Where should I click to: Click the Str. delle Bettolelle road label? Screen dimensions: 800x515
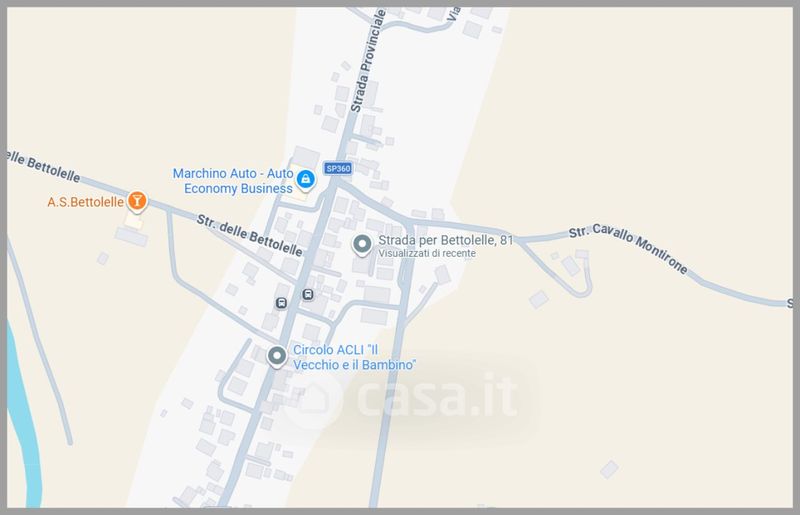(x=249, y=235)
